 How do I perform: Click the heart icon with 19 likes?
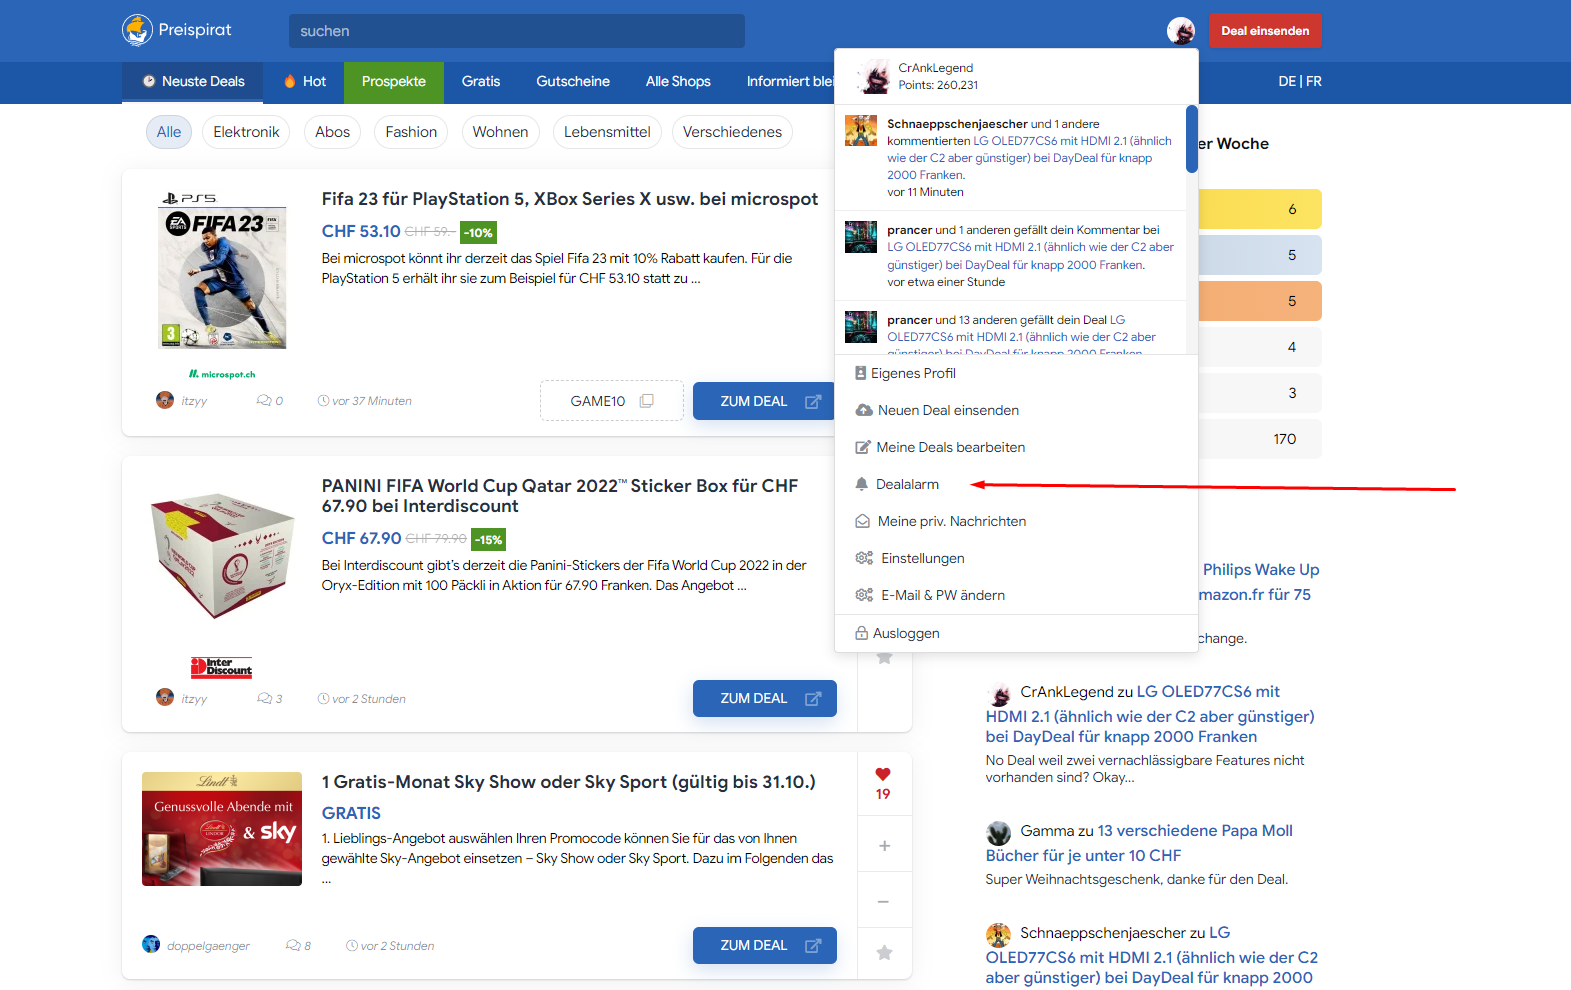pos(883,774)
